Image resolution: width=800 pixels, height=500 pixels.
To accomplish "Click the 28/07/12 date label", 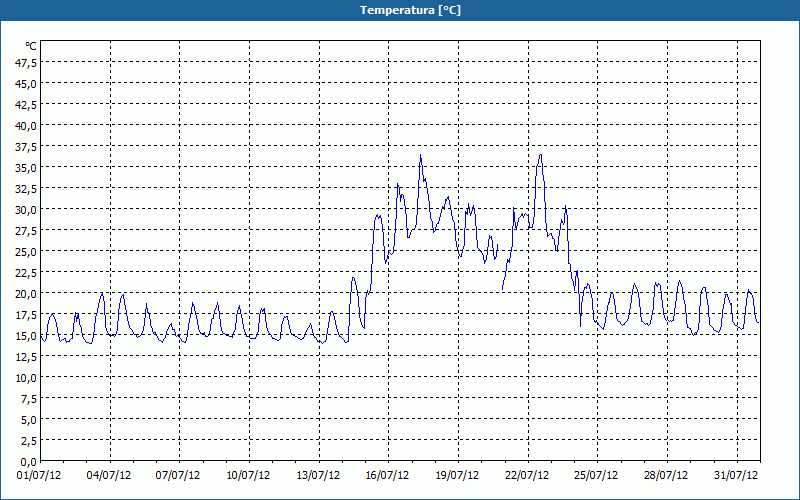I will pos(666,476).
